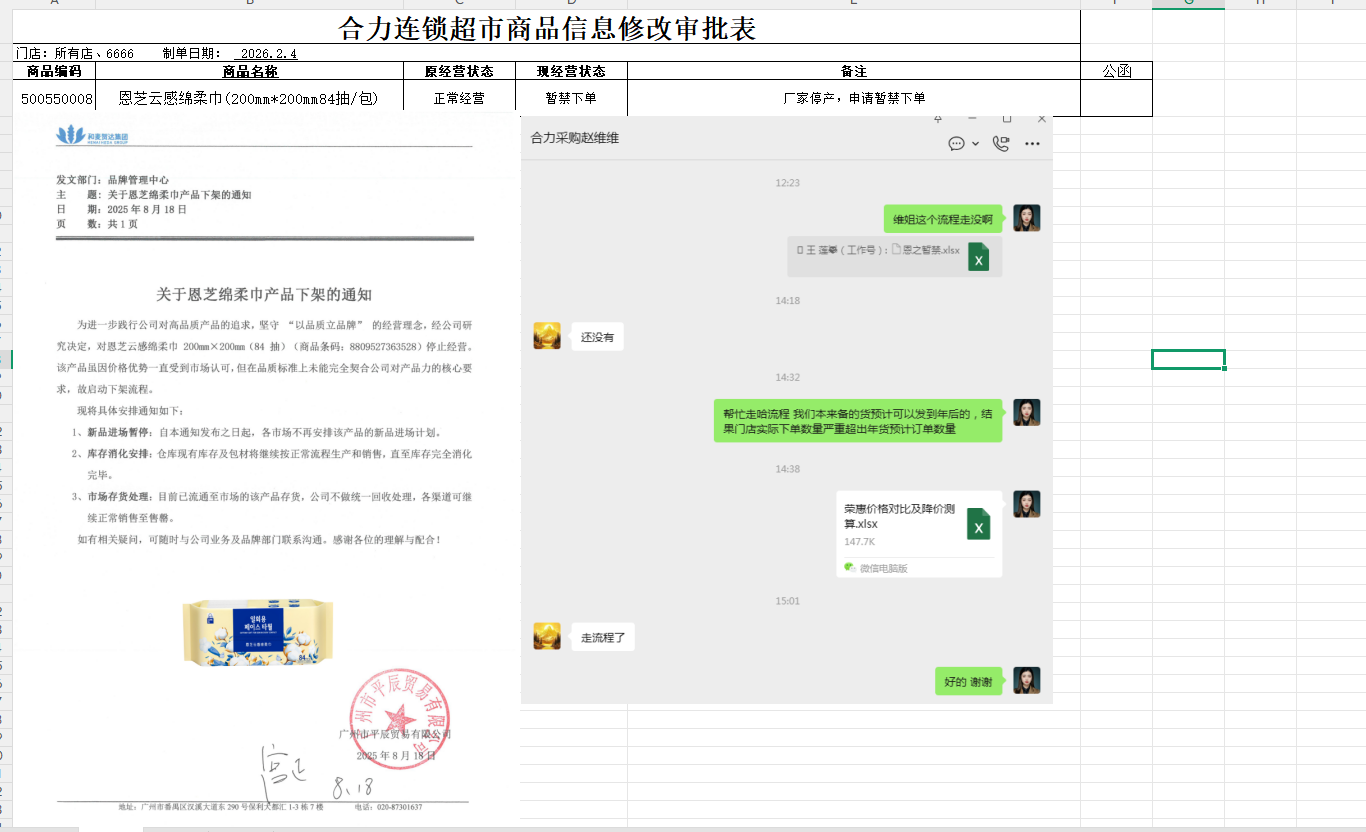Click the golden avatar beside 走流程了
This screenshot has width=1366, height=832.
click(547, 636)
